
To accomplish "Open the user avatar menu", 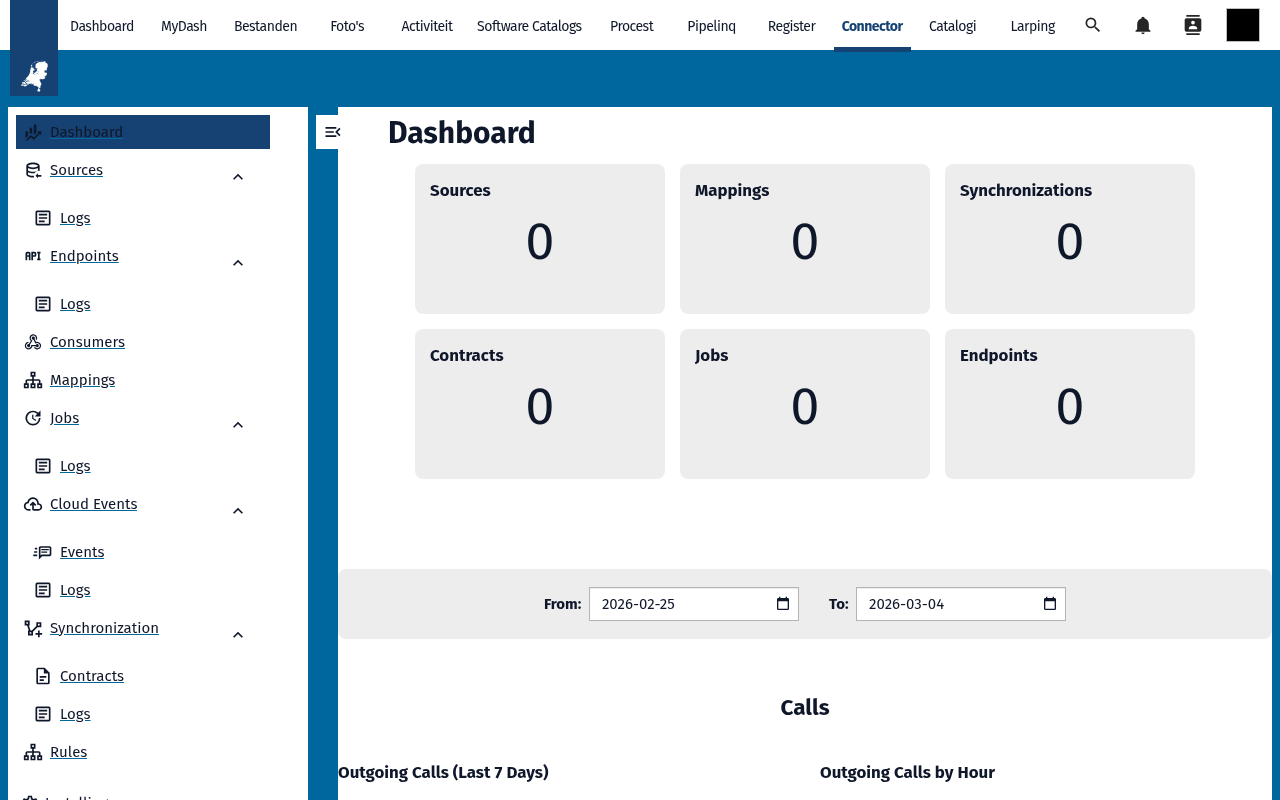I will (x=1243, y=25).
